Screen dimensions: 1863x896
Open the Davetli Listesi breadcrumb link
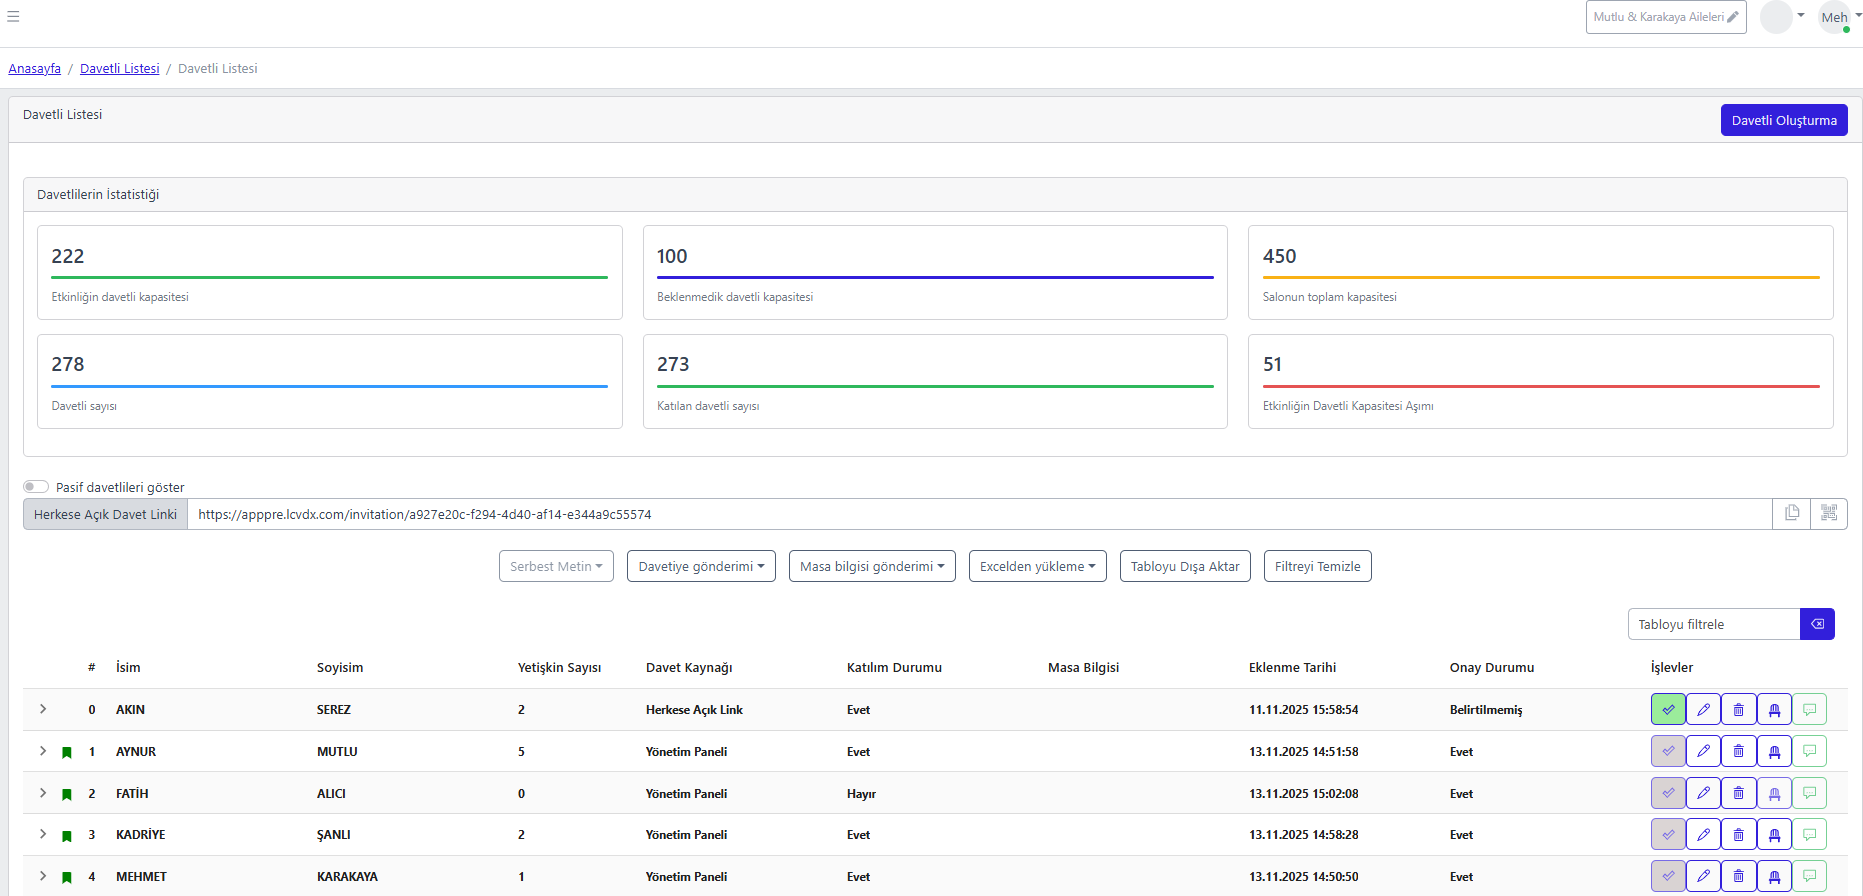119,68
